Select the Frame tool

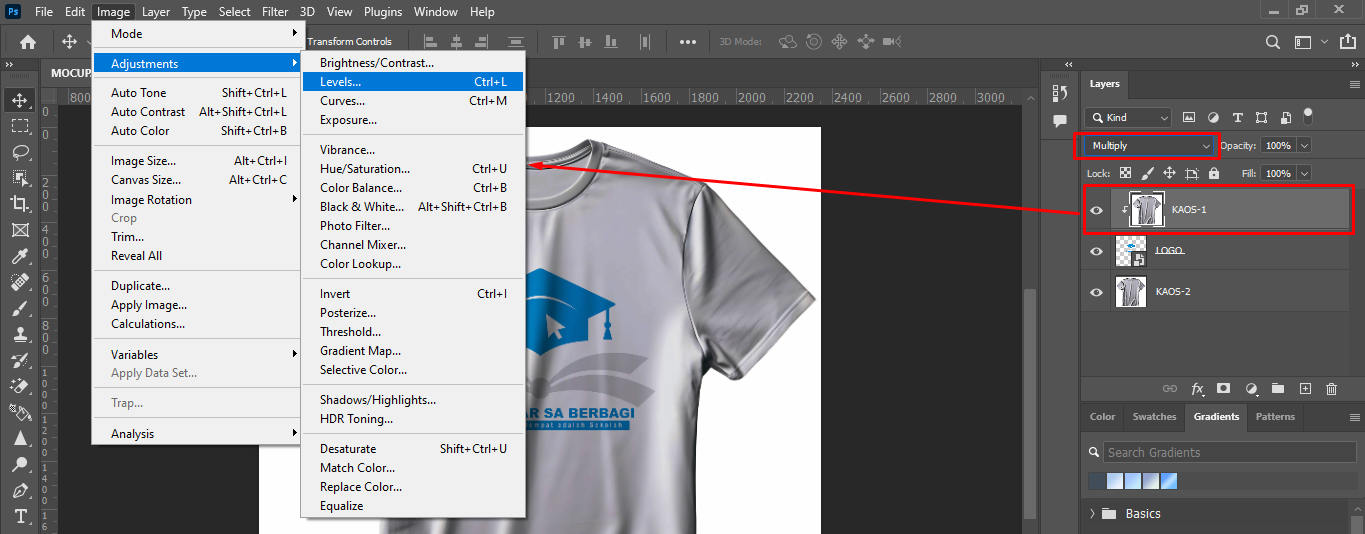click(x=20, y=230)
